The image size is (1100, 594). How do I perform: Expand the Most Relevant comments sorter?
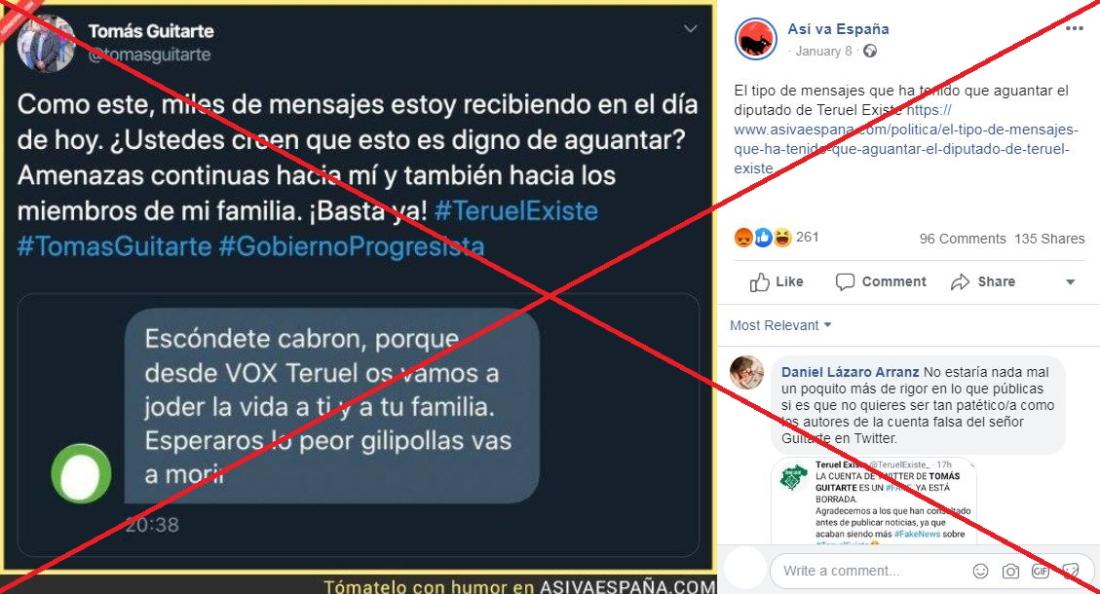coord(780,325)
